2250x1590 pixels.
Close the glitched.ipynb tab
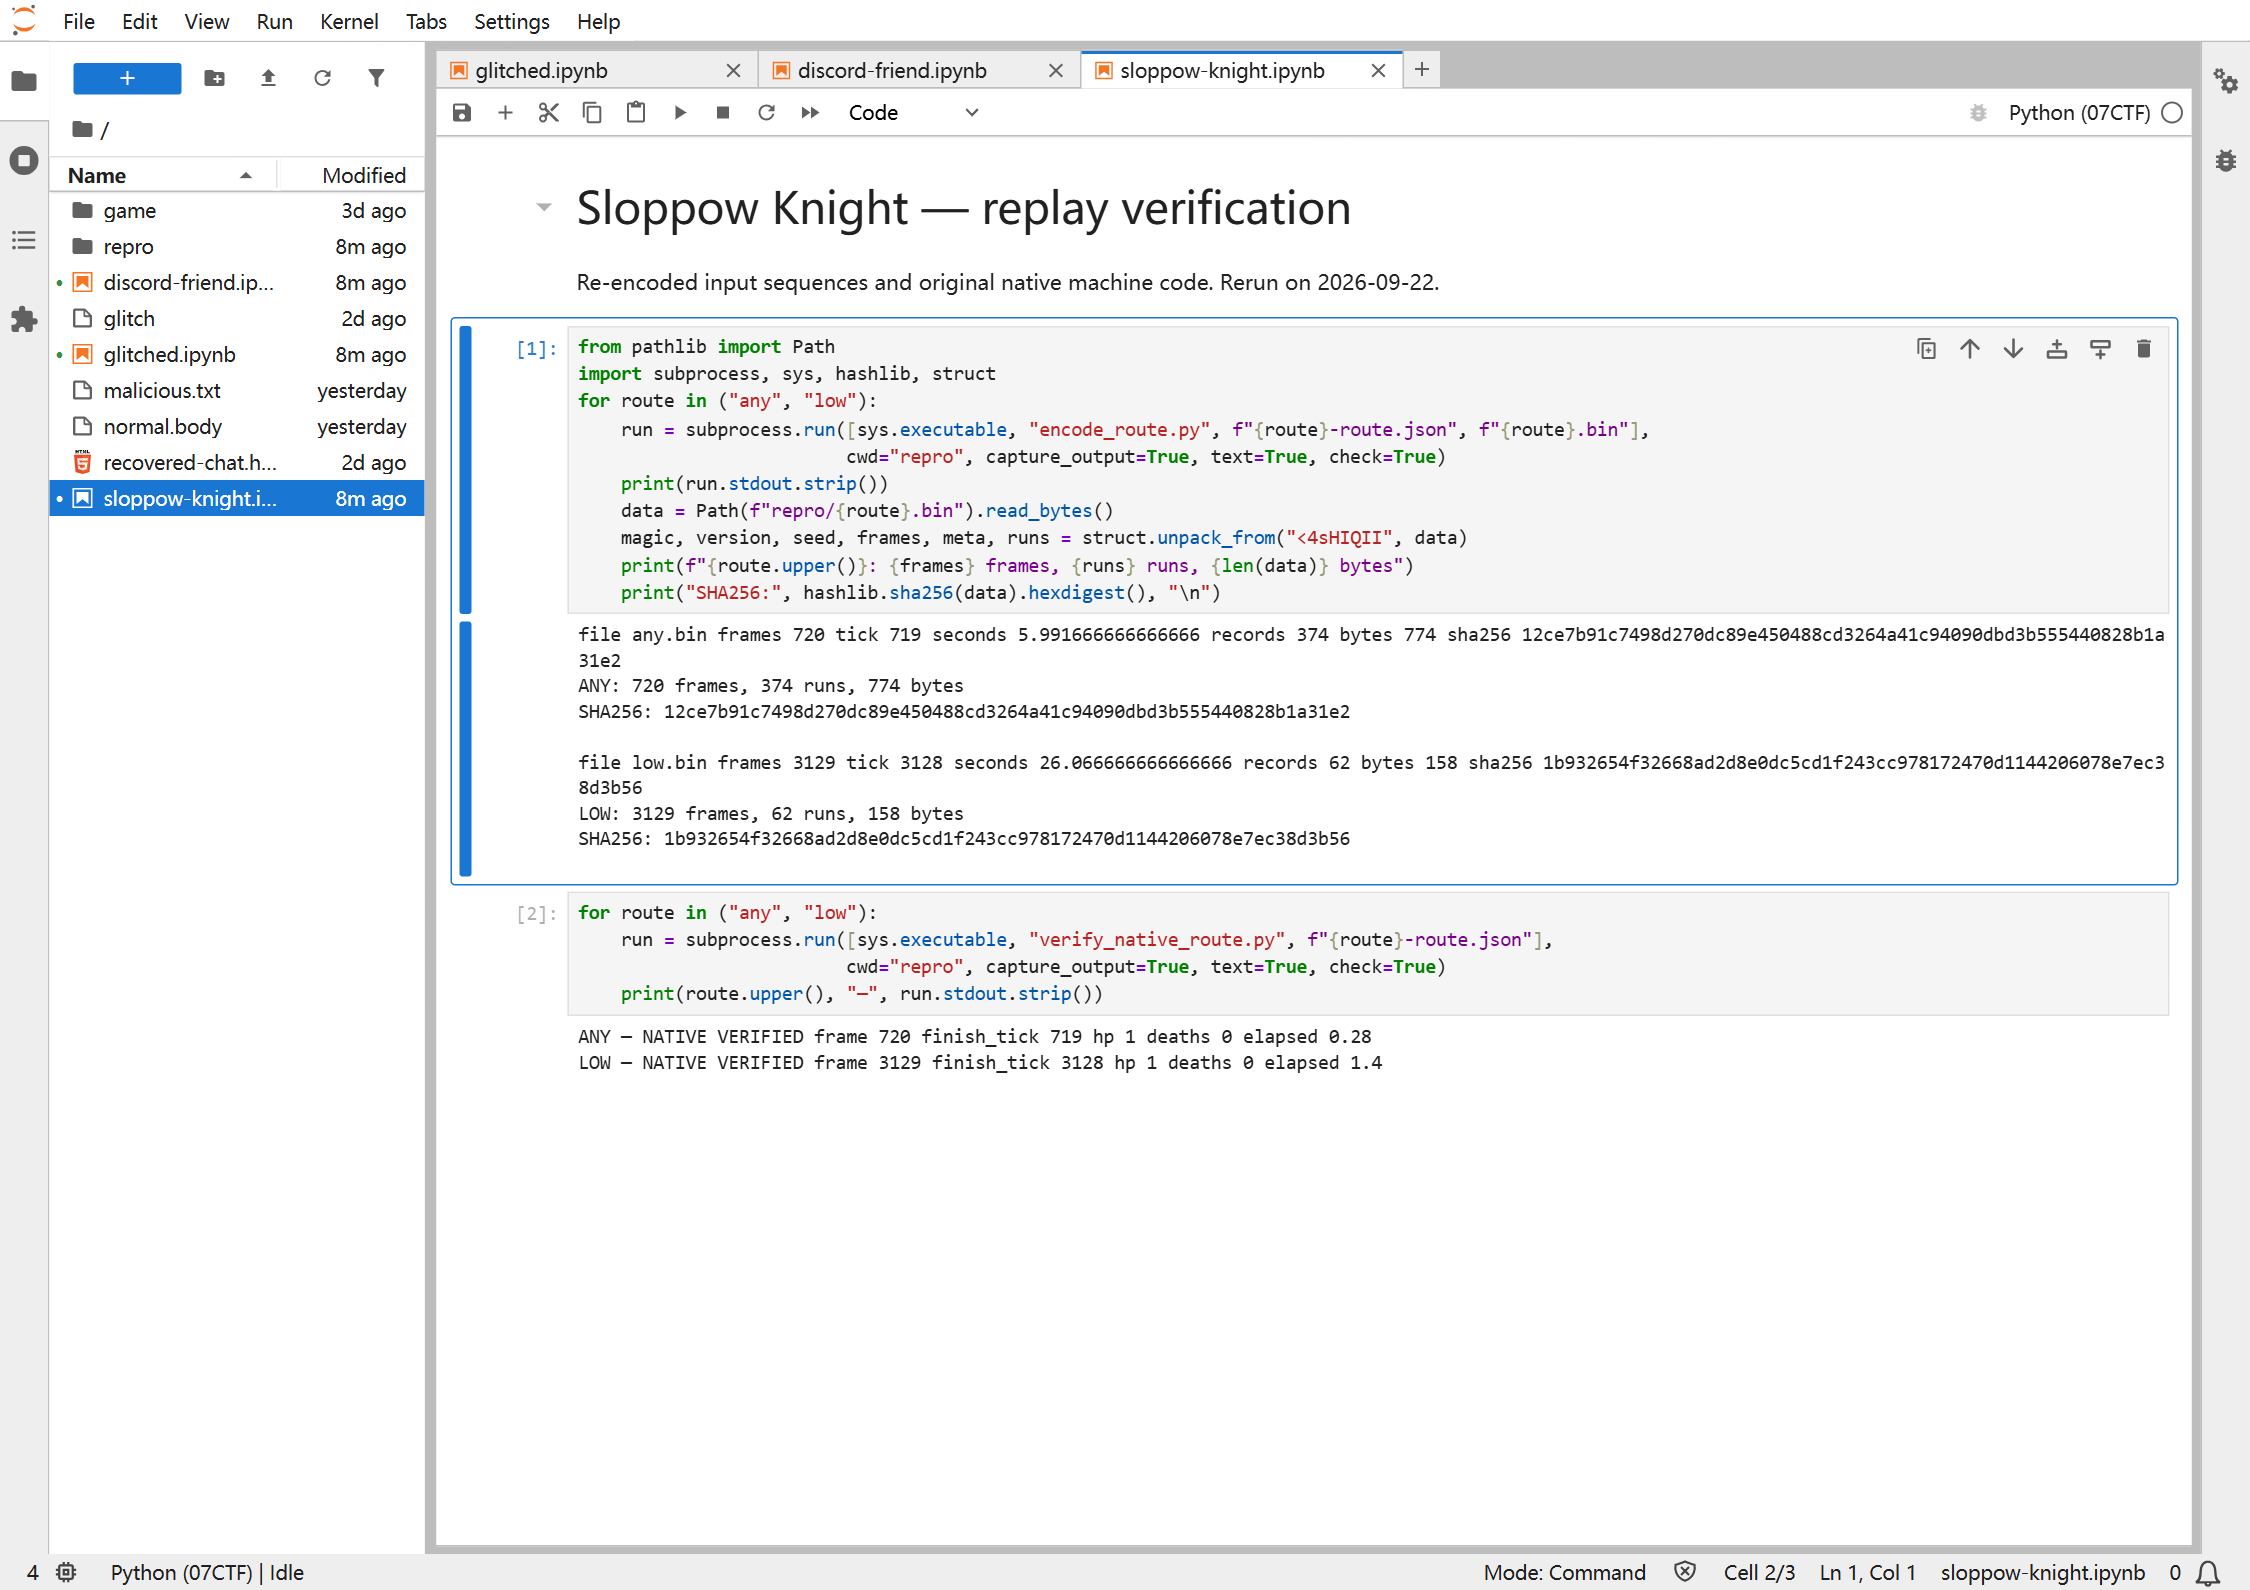733,70
